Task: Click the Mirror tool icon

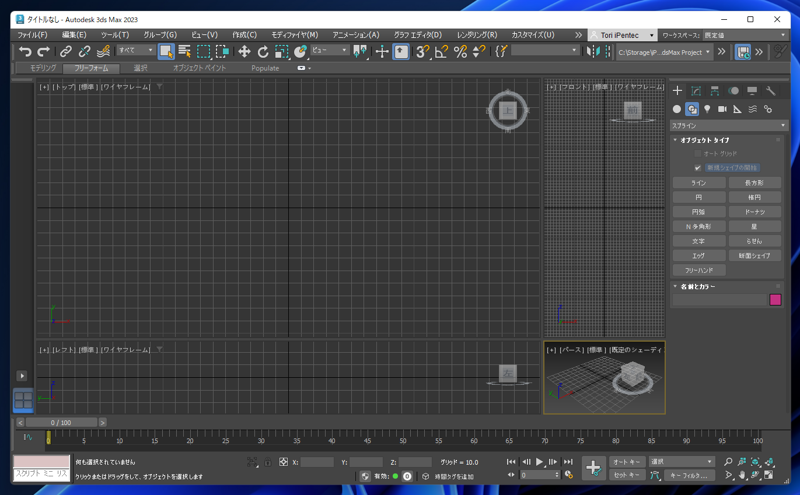Action: point(593,52)
